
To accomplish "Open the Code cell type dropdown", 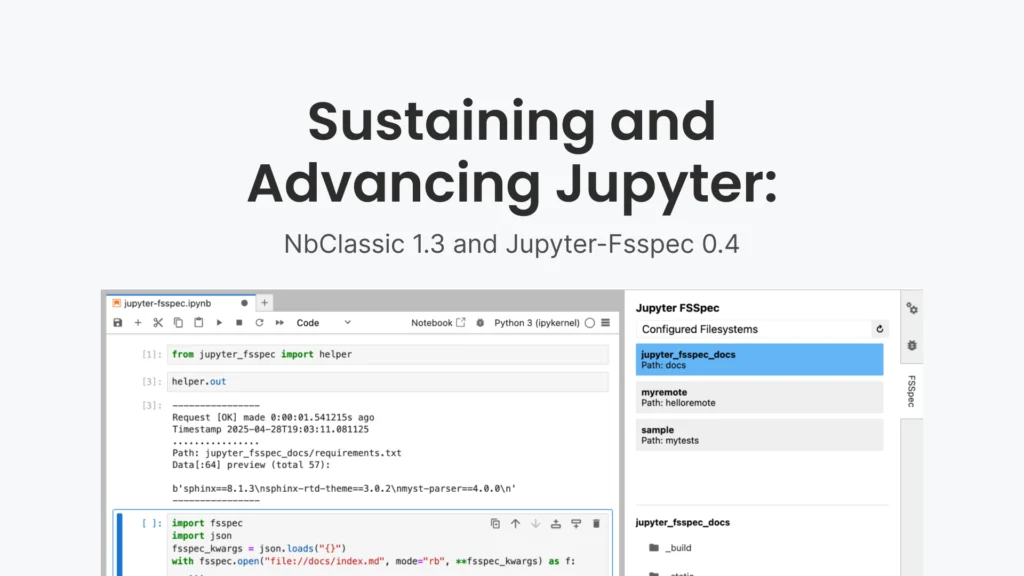I will tap(324, 323).
